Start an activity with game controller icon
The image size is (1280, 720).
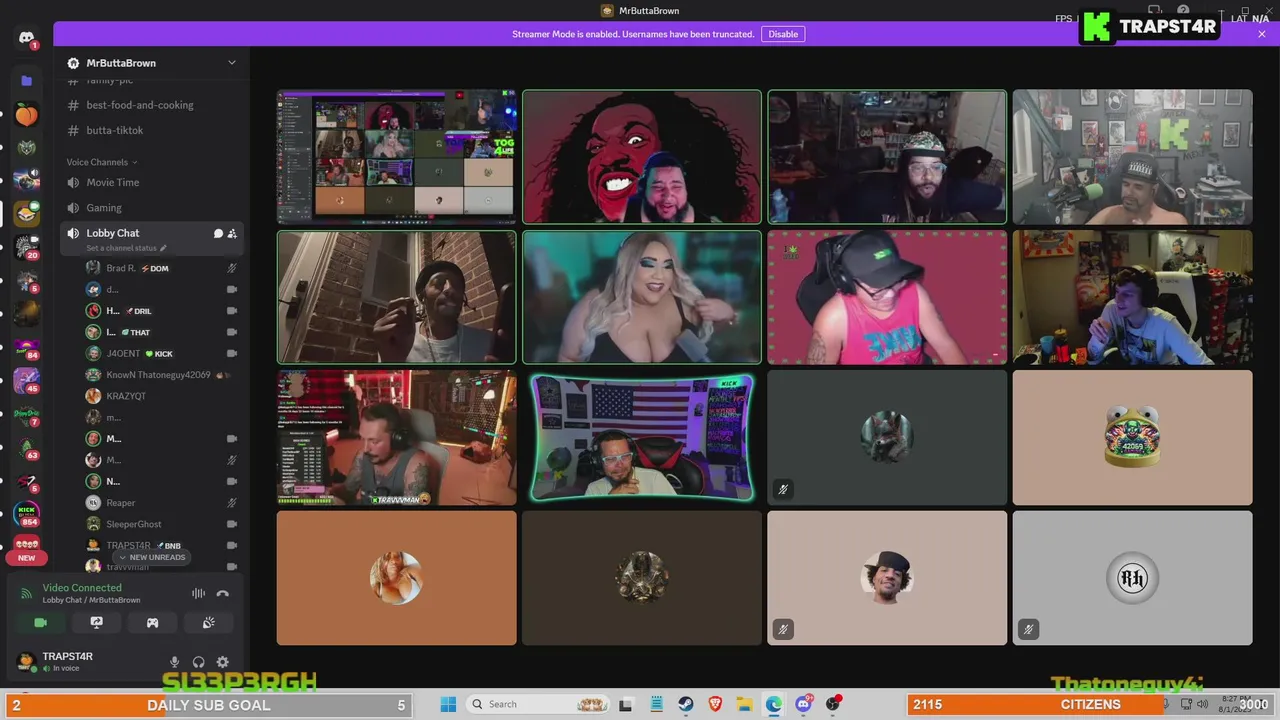point(152,622)
